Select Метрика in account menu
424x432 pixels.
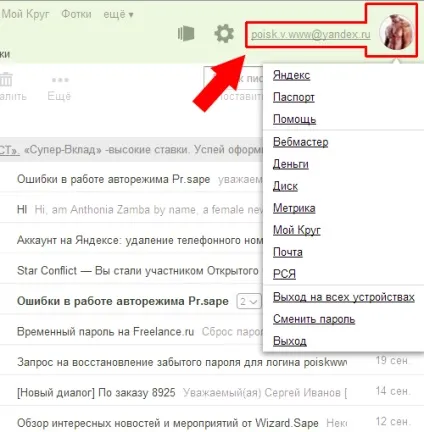(x=294, y=208)
